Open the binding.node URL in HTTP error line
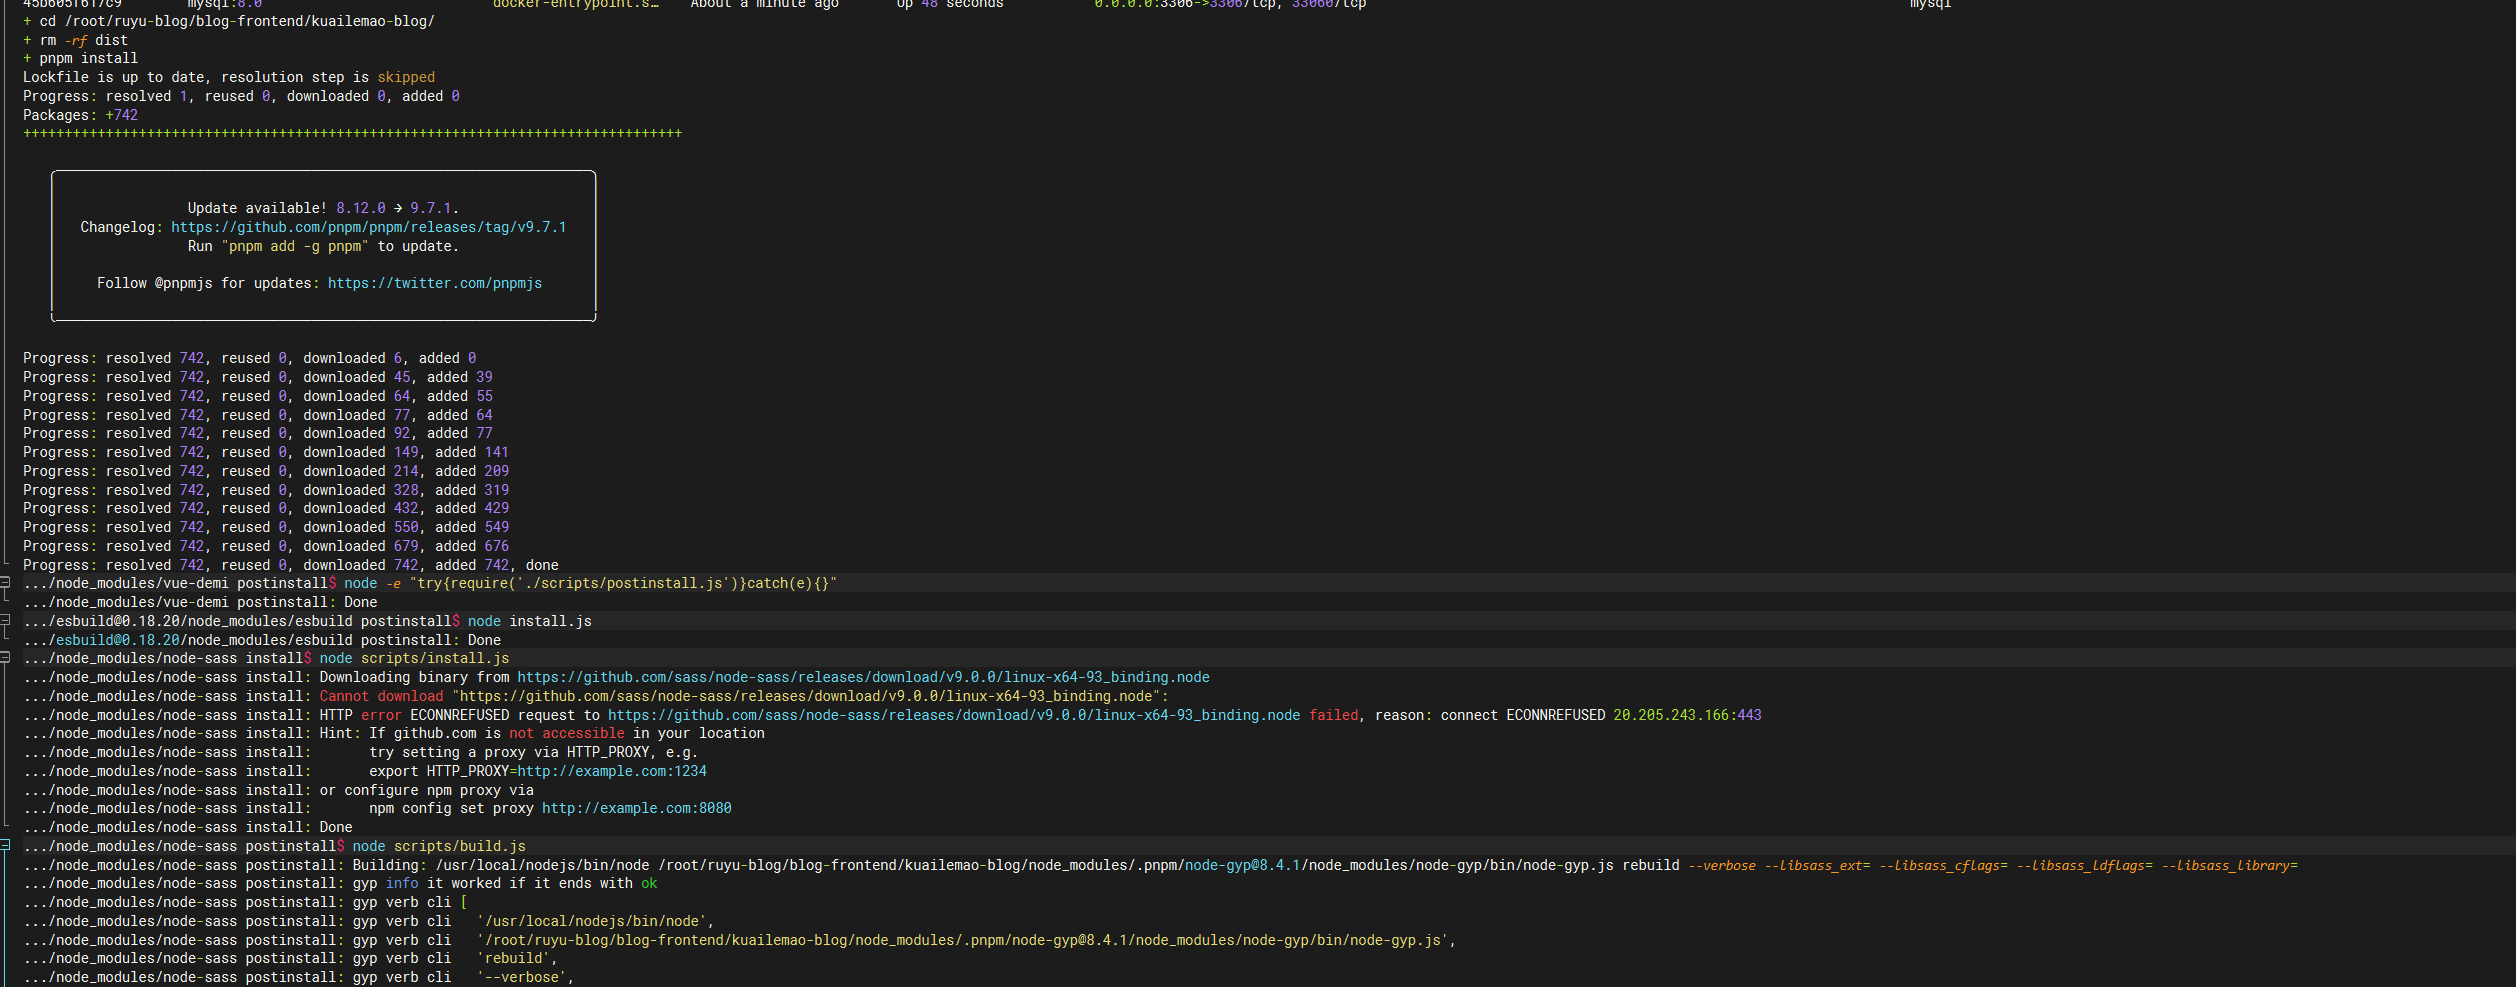The height and width of the screenshot is (987, 2516). coord(954,715)
